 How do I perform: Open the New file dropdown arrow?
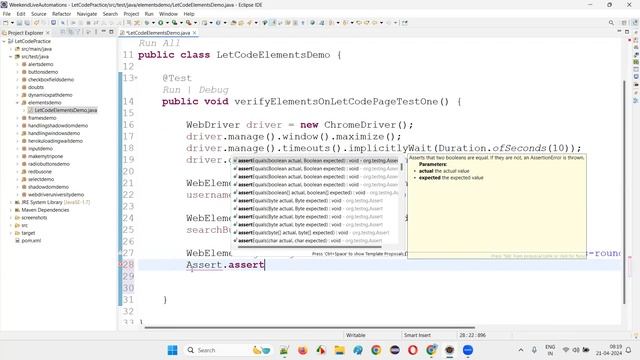pos(12,23)
